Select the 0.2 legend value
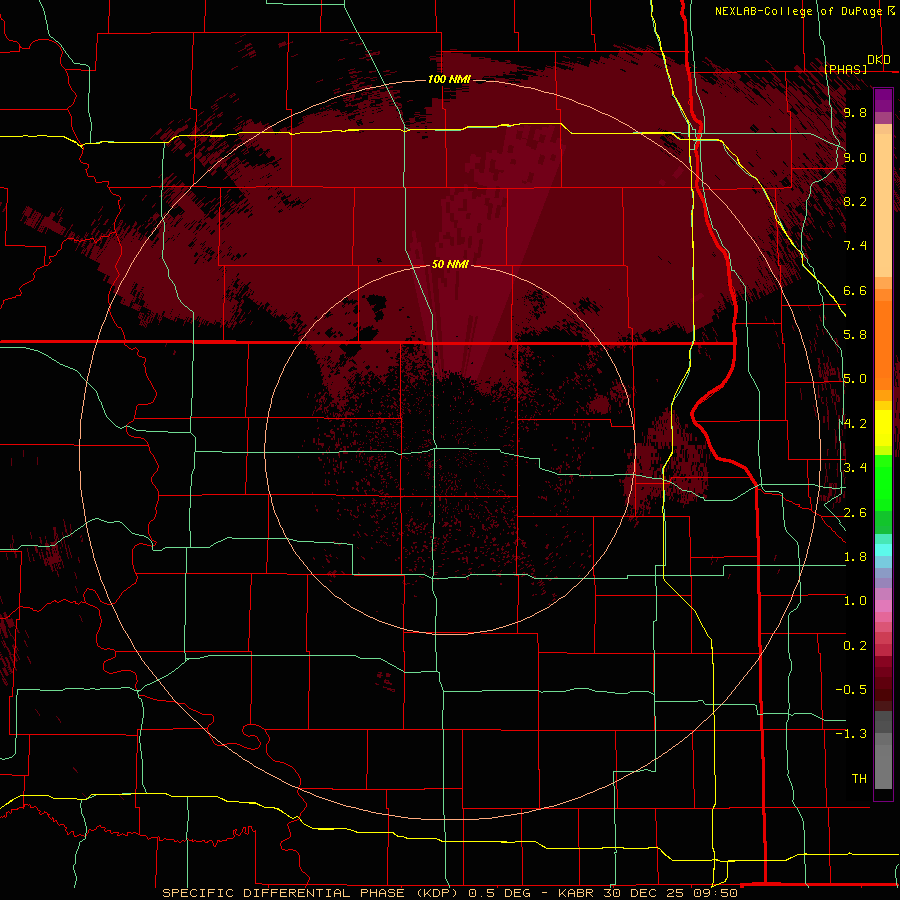 (855, 646)
